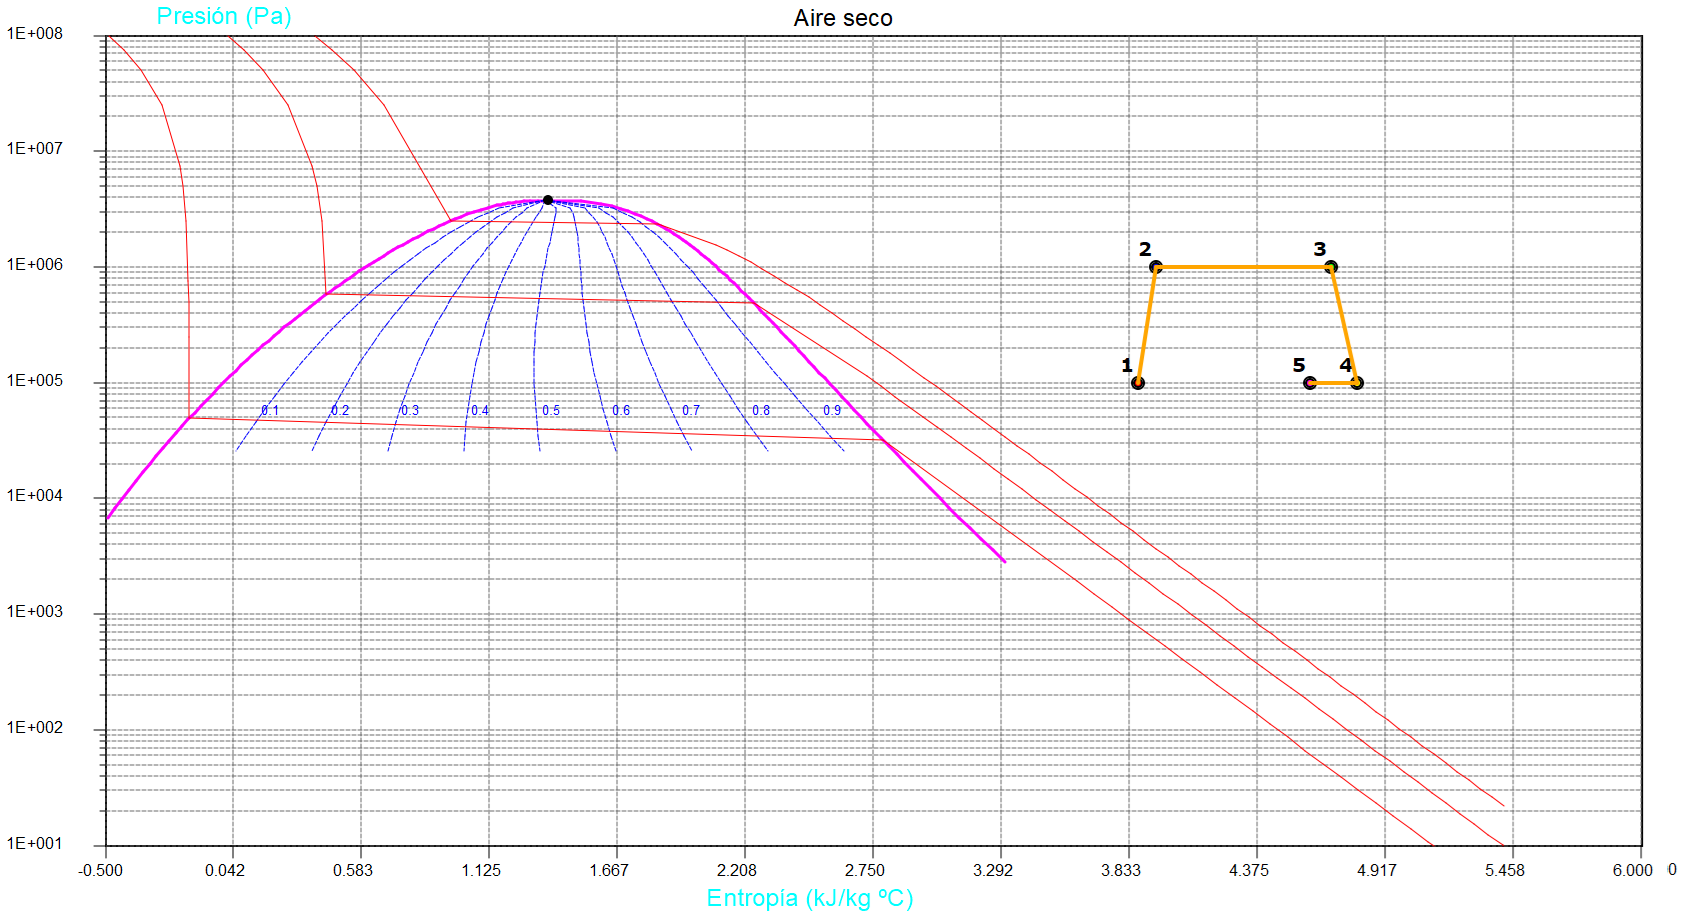Click the 'Aire seco' chart title
Image resolution: width=1686 pixels, height=919 pixels.
[843, 18]
